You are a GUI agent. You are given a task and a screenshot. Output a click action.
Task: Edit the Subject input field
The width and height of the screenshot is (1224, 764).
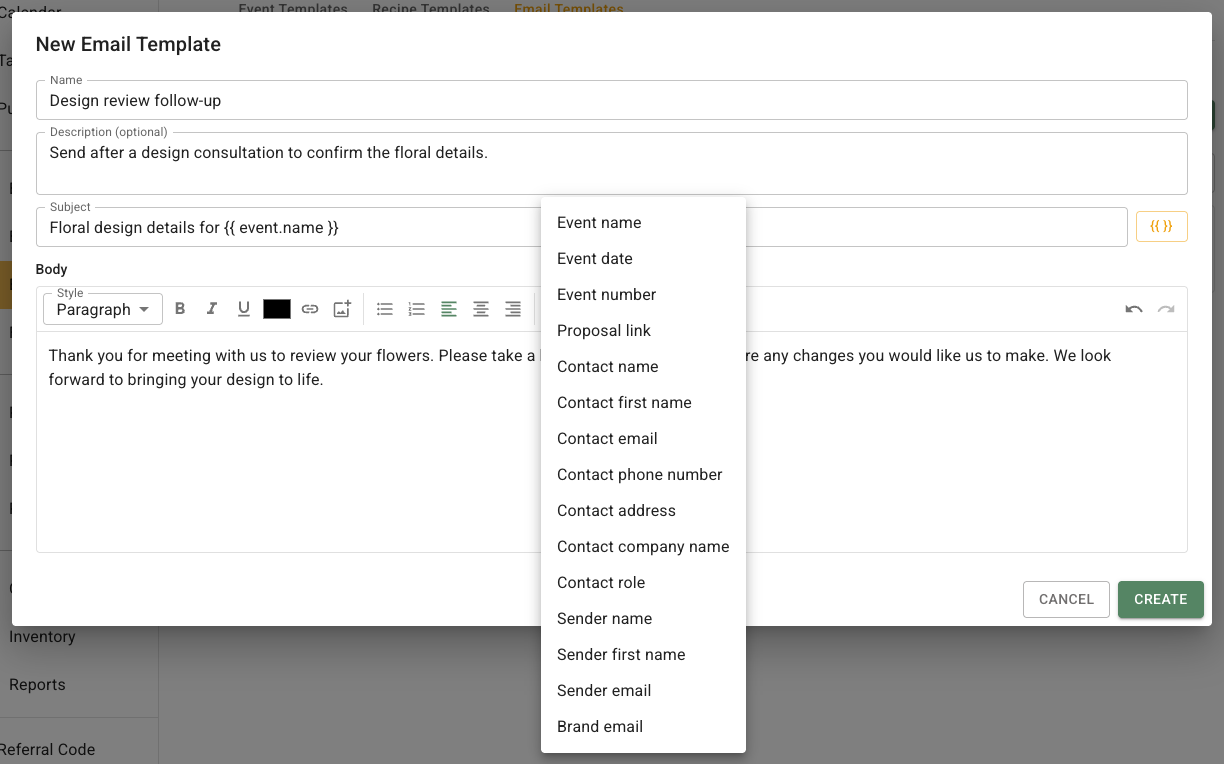coord(582,227)
